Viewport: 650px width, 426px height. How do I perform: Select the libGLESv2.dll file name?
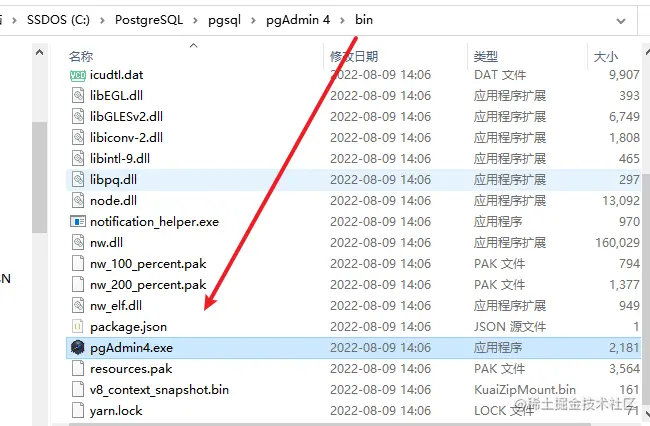click(x=126, y=116)
